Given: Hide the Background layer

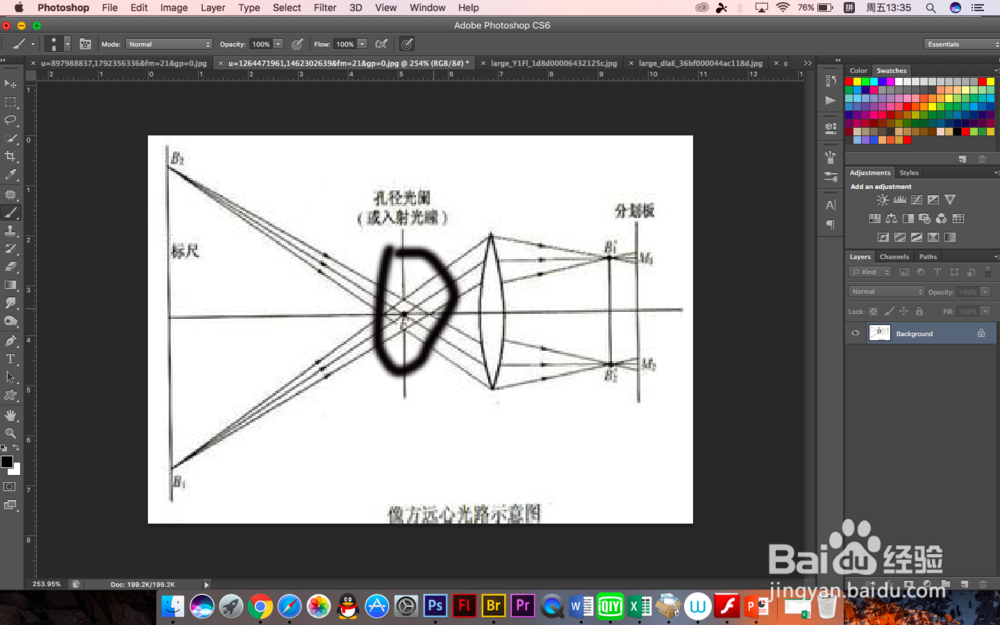Looking at the screenshot, I should tap(856, 333).
